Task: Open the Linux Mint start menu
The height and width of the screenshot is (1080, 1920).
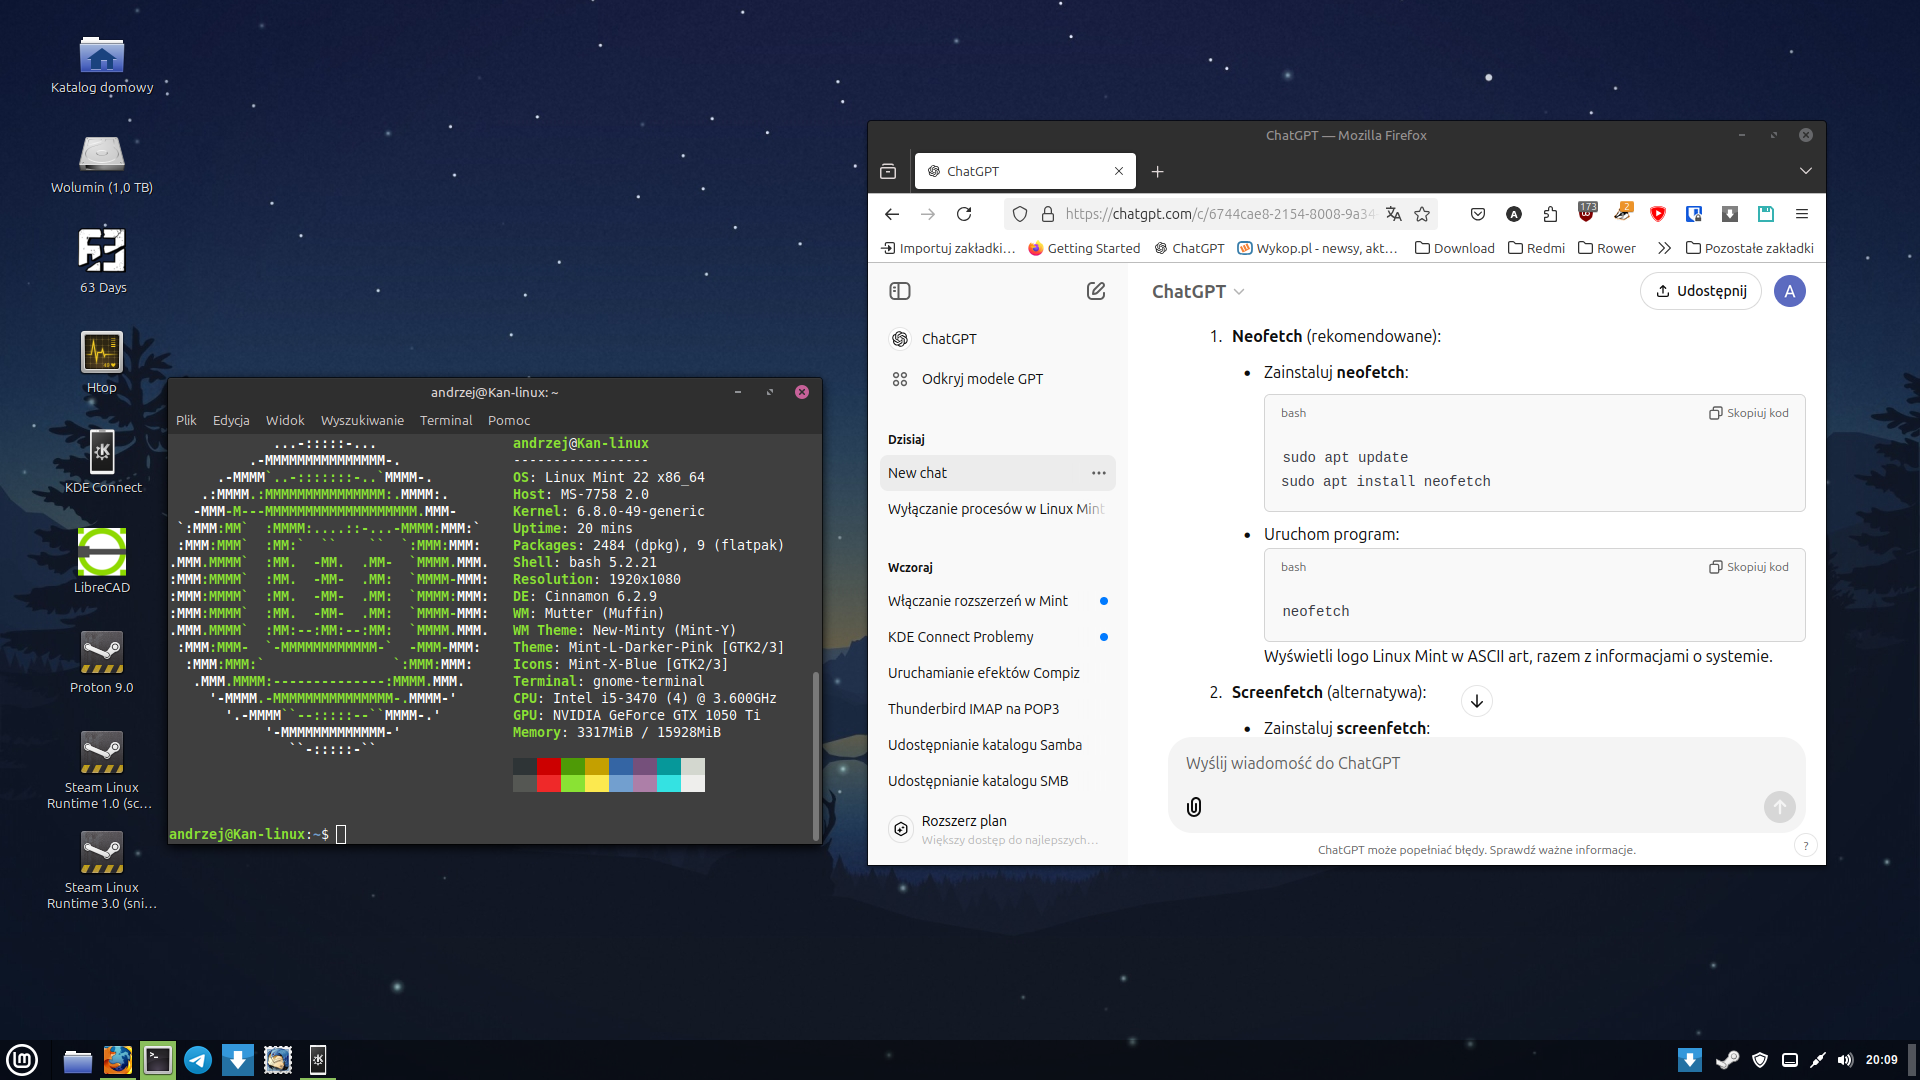Action: tap(22, 1059)
